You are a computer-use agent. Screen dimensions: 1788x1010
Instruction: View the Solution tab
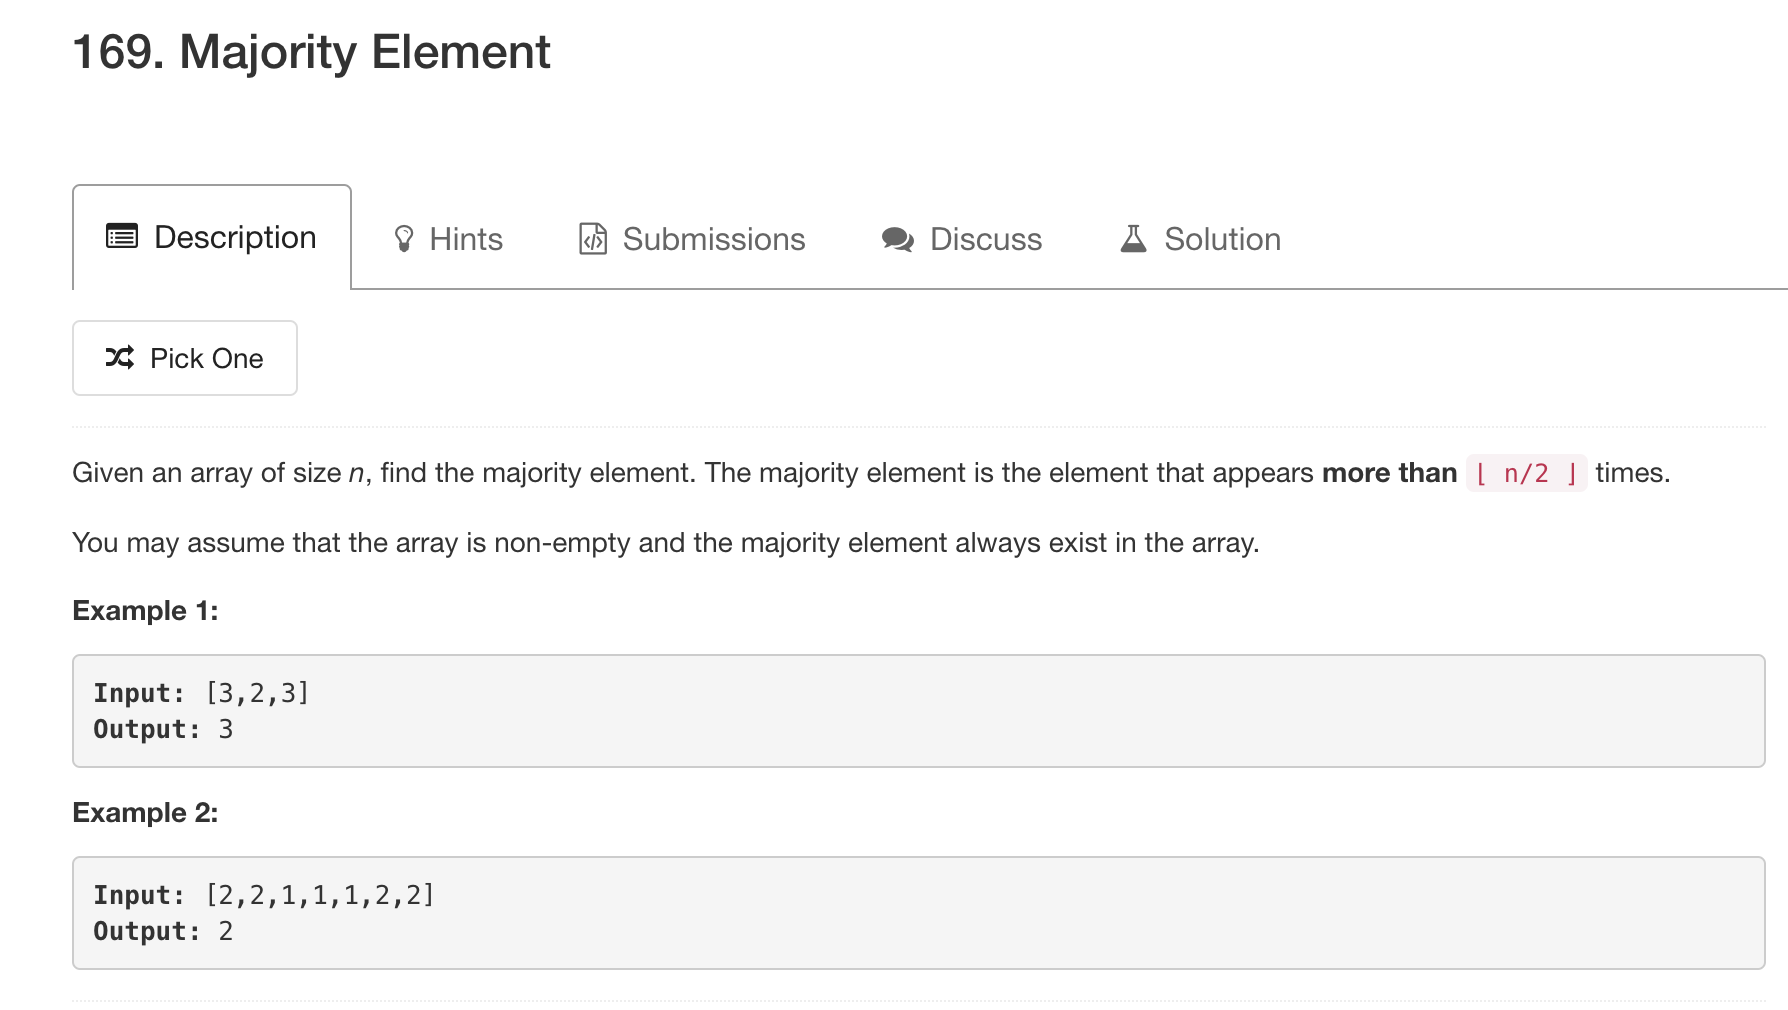(1200, 239)
